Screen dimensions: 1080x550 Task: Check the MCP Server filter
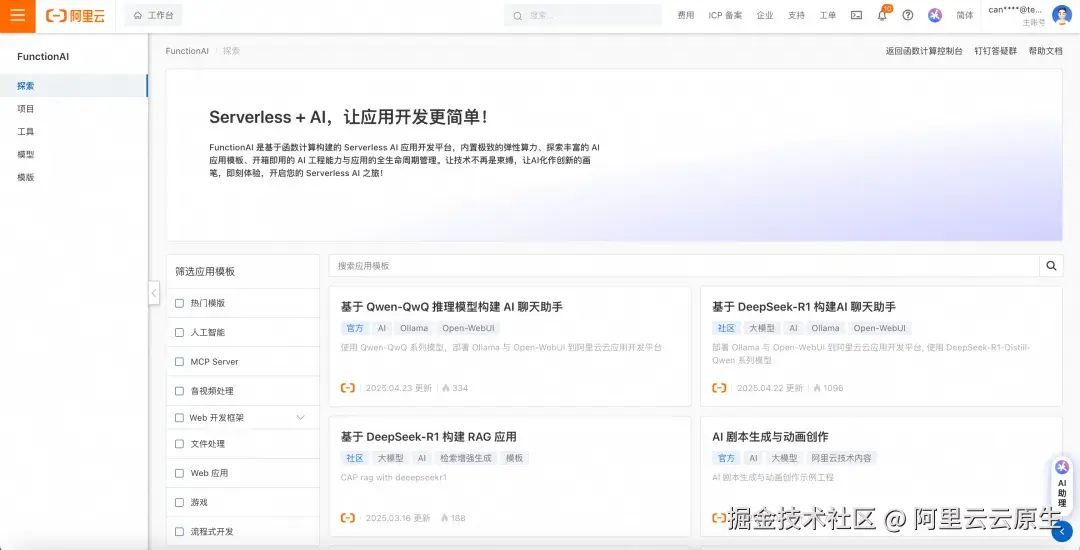(x=180, y=361)
